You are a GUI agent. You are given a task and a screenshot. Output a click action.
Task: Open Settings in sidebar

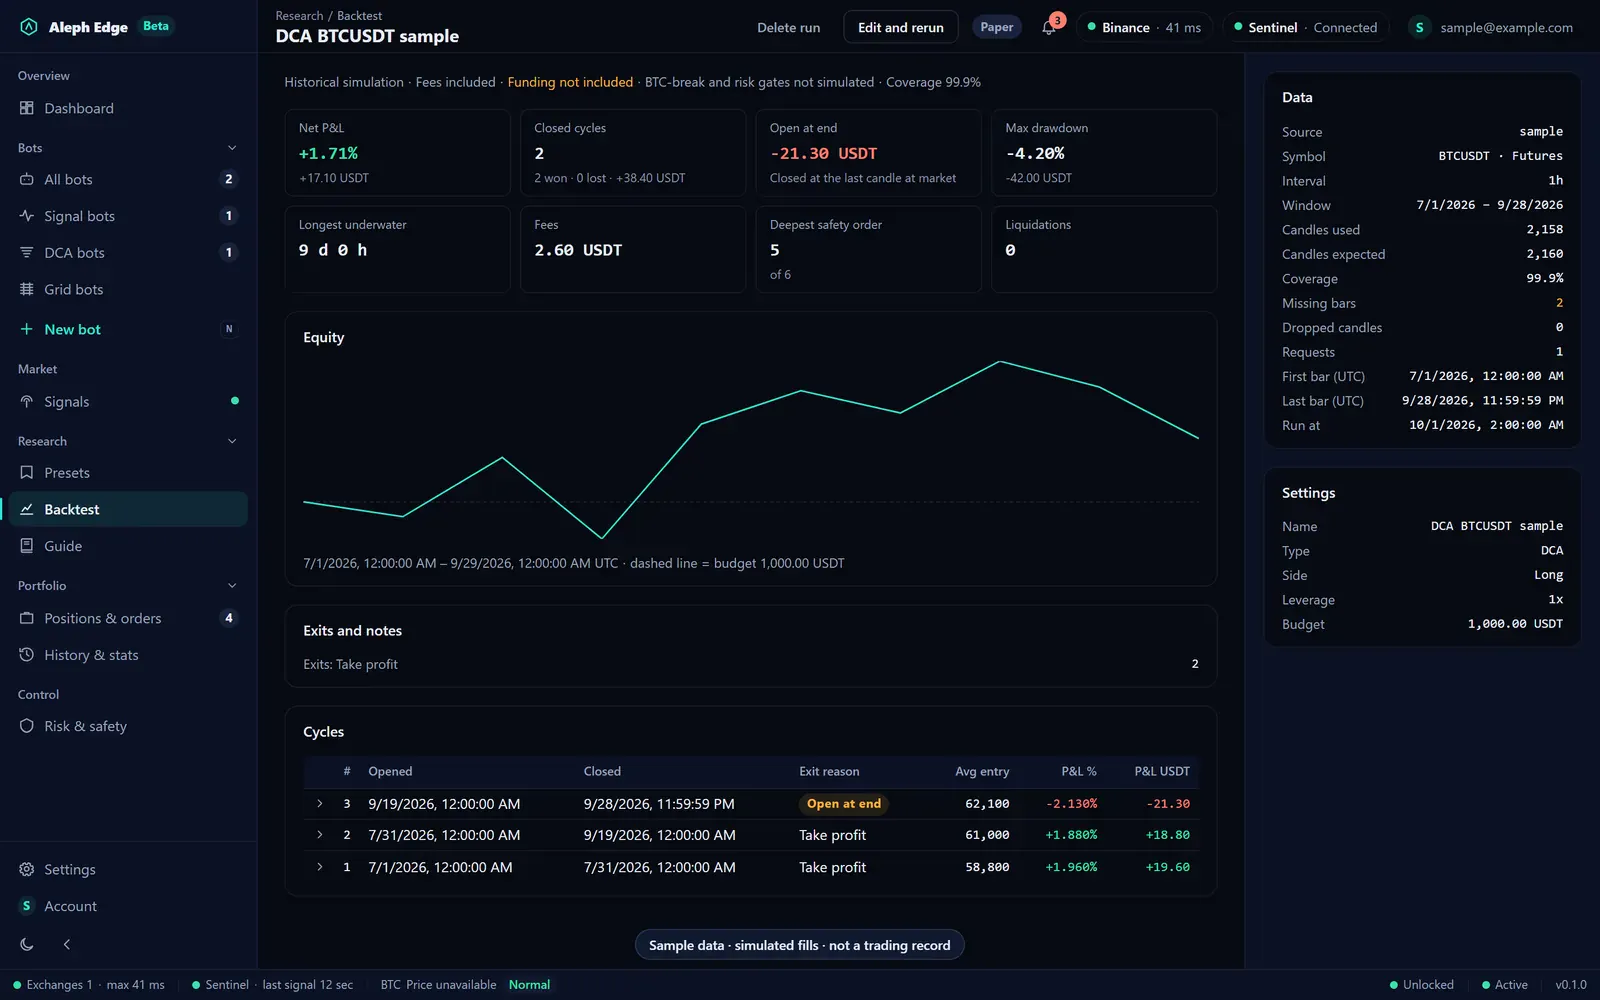128,870
